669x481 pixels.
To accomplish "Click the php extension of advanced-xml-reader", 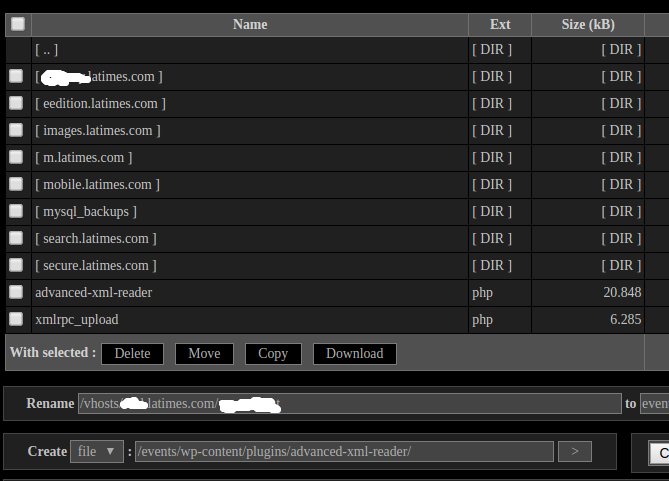I will tap(483, 293).
